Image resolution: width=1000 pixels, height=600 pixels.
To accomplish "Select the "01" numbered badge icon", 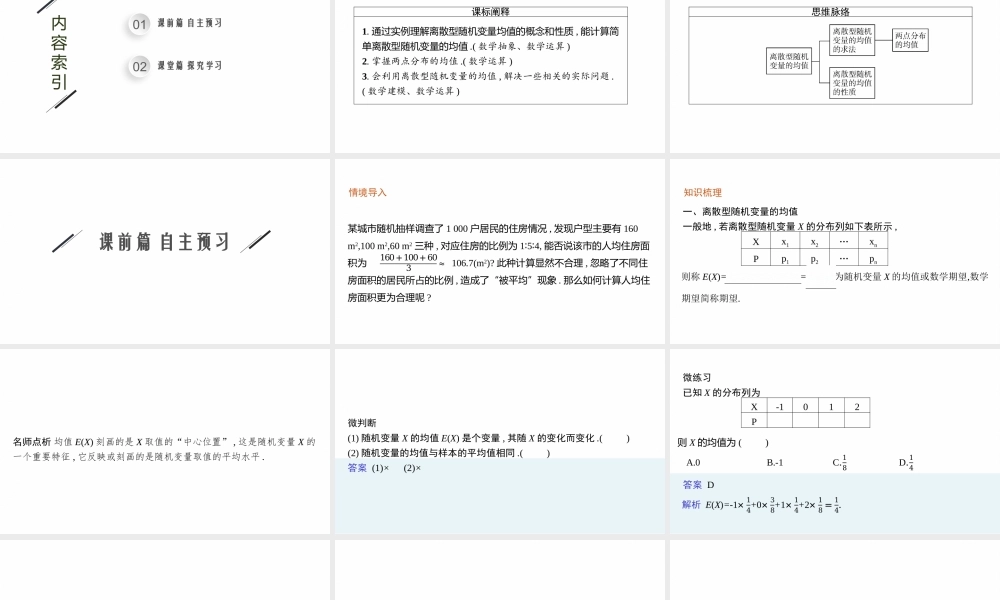I will pos(138,25).
